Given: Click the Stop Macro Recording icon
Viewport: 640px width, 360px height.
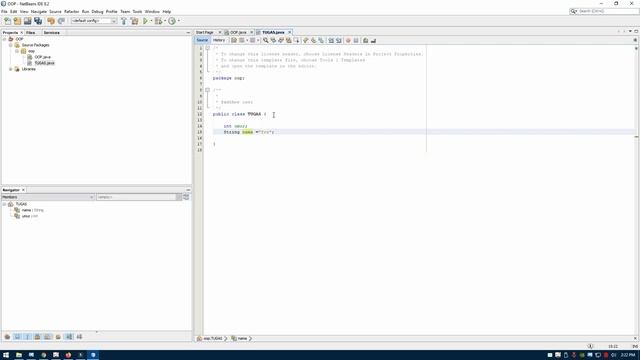Looking at the screenshot, I should (x=356, y=40).
